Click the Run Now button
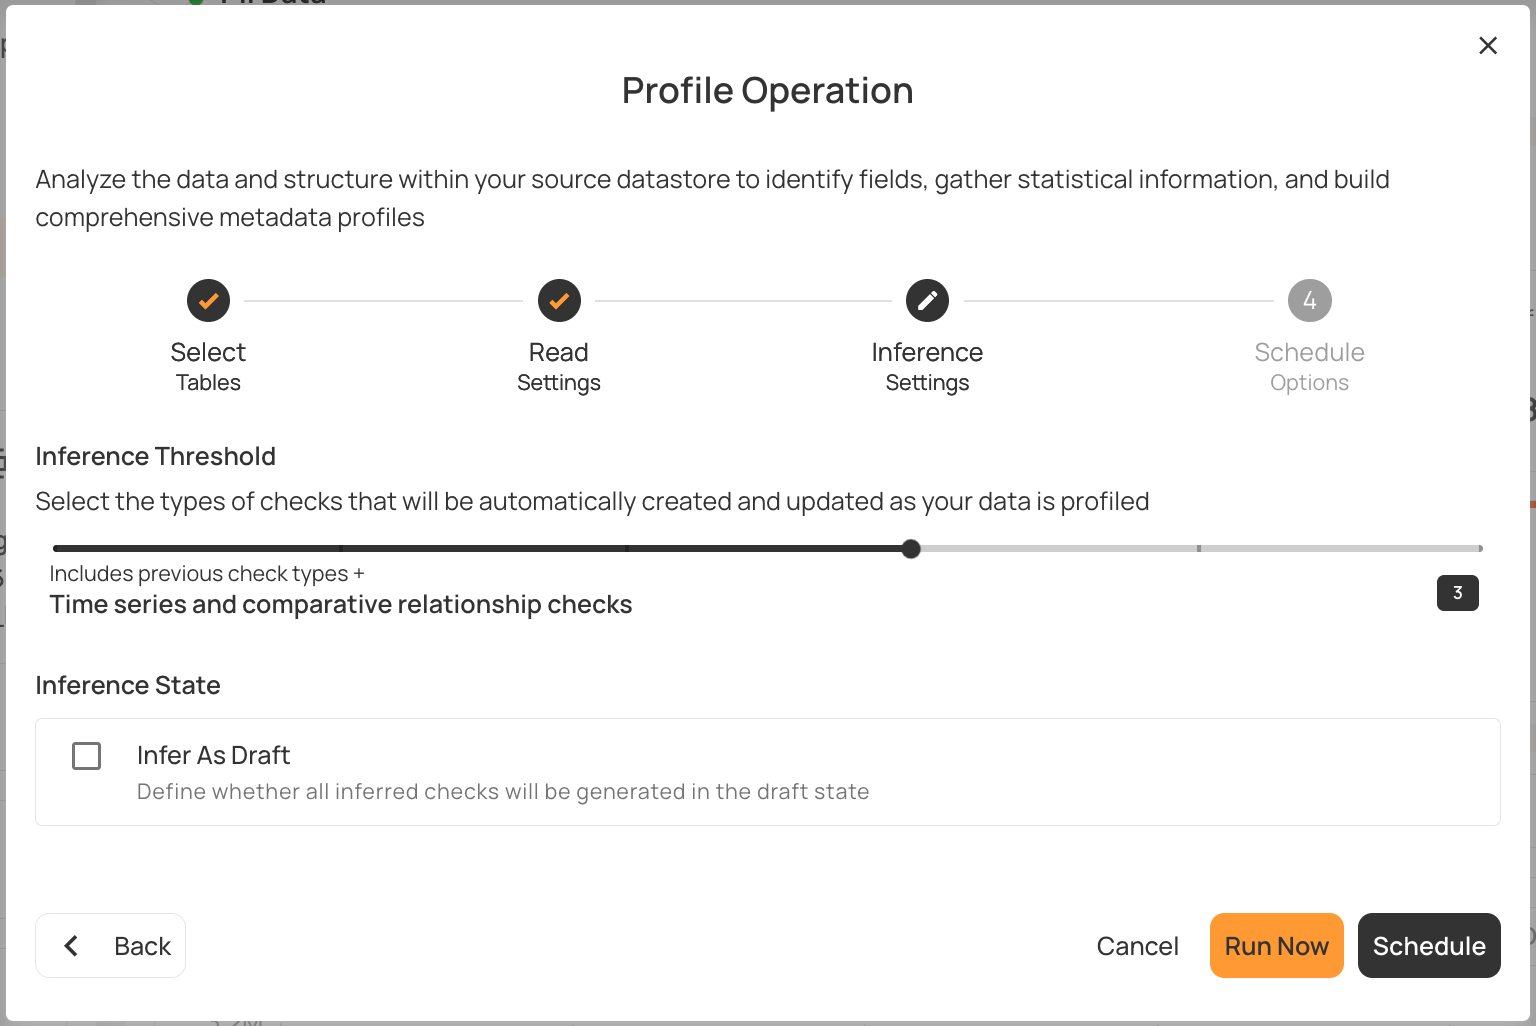The width and height of the screenshot is (1536, 1026). point(1276,945)
